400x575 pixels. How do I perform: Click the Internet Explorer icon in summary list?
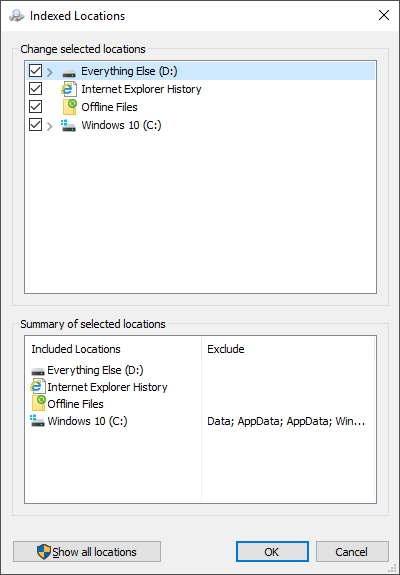click(38, 387)
